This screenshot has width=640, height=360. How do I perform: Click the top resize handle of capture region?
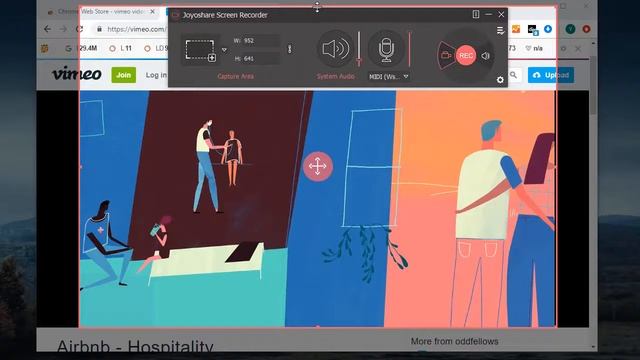pyautogui.click(x=317, y=7)
